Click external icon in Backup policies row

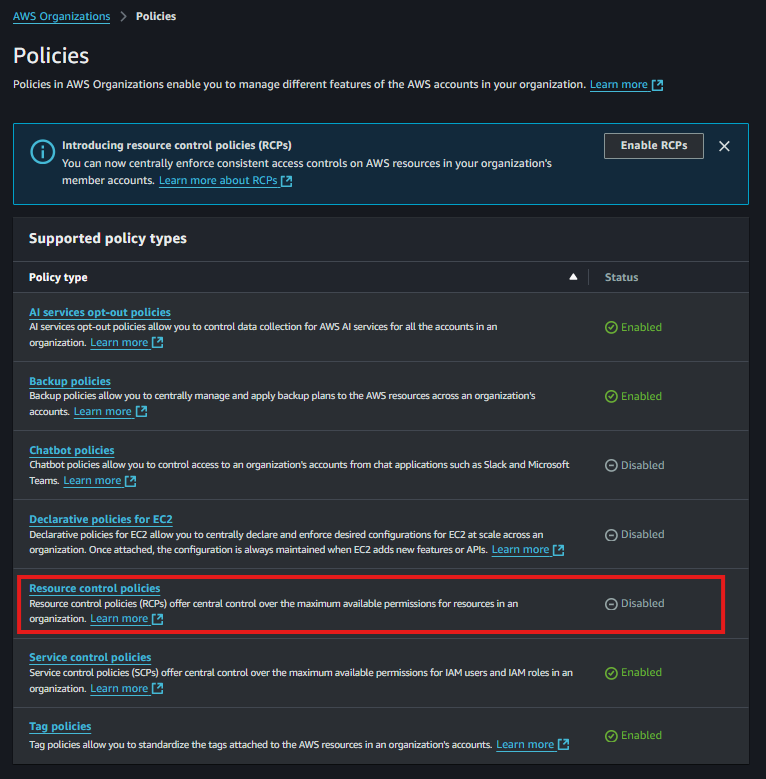[142, 411]
